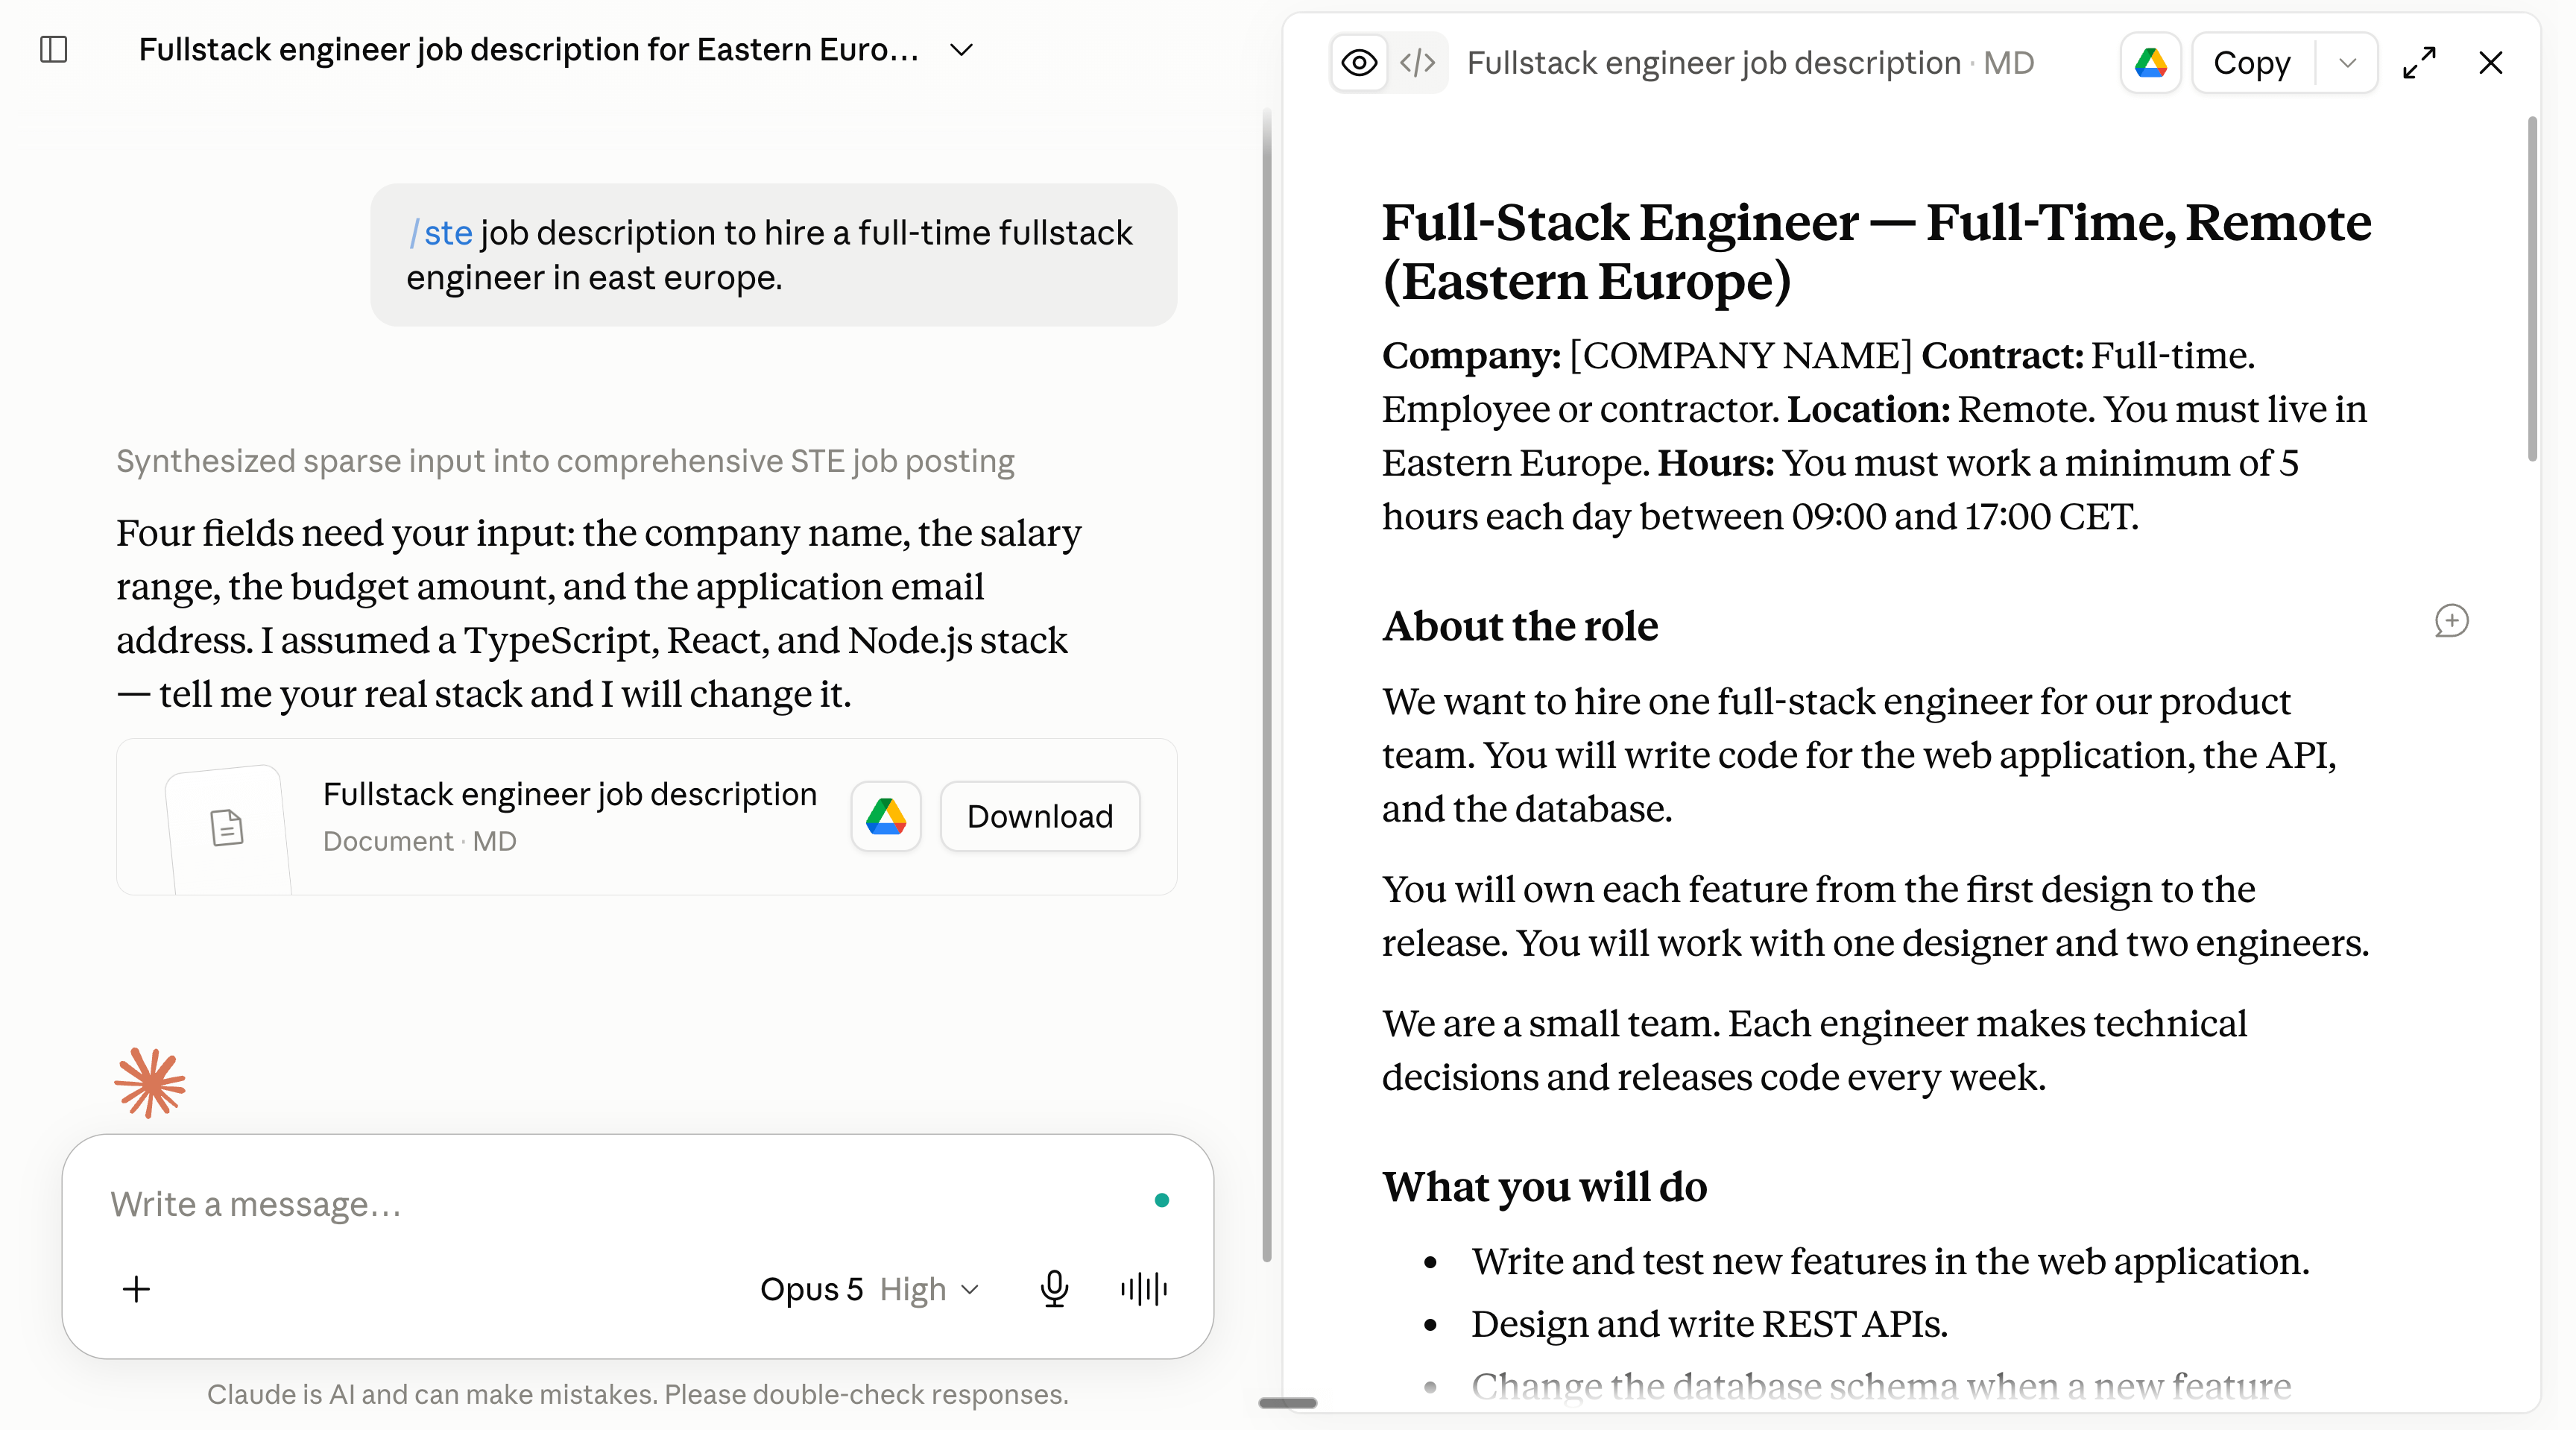The width and height of the screenshot is (2576, 1430).
Task: Click the plus attachment button
Action: 137,1288
